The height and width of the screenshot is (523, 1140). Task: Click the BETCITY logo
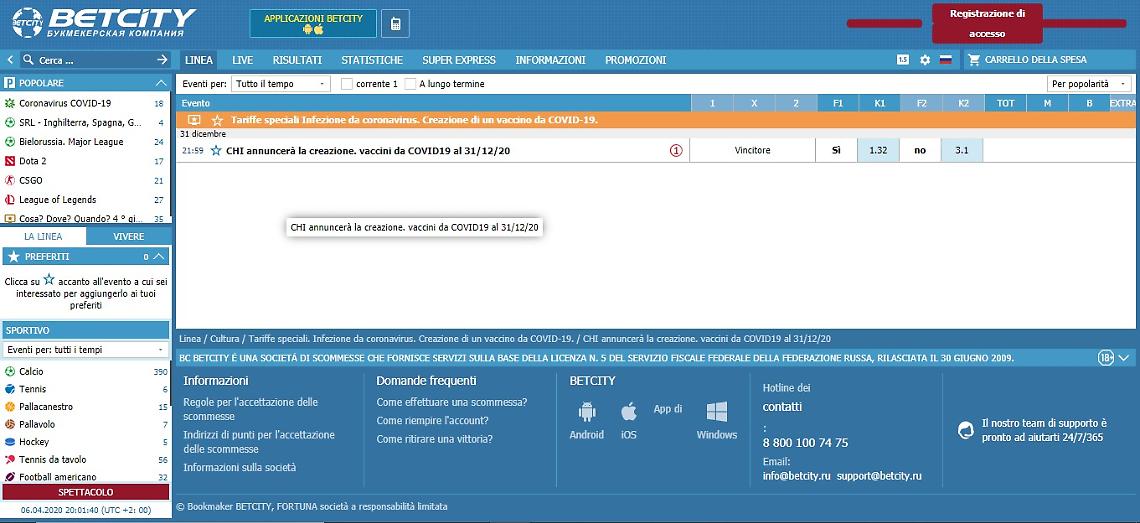[104, 23]
